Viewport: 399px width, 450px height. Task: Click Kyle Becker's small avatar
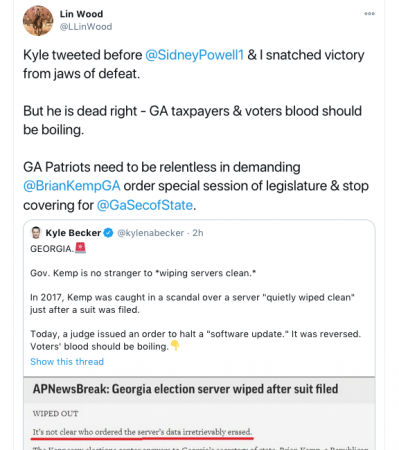click(x=36, y=233)
